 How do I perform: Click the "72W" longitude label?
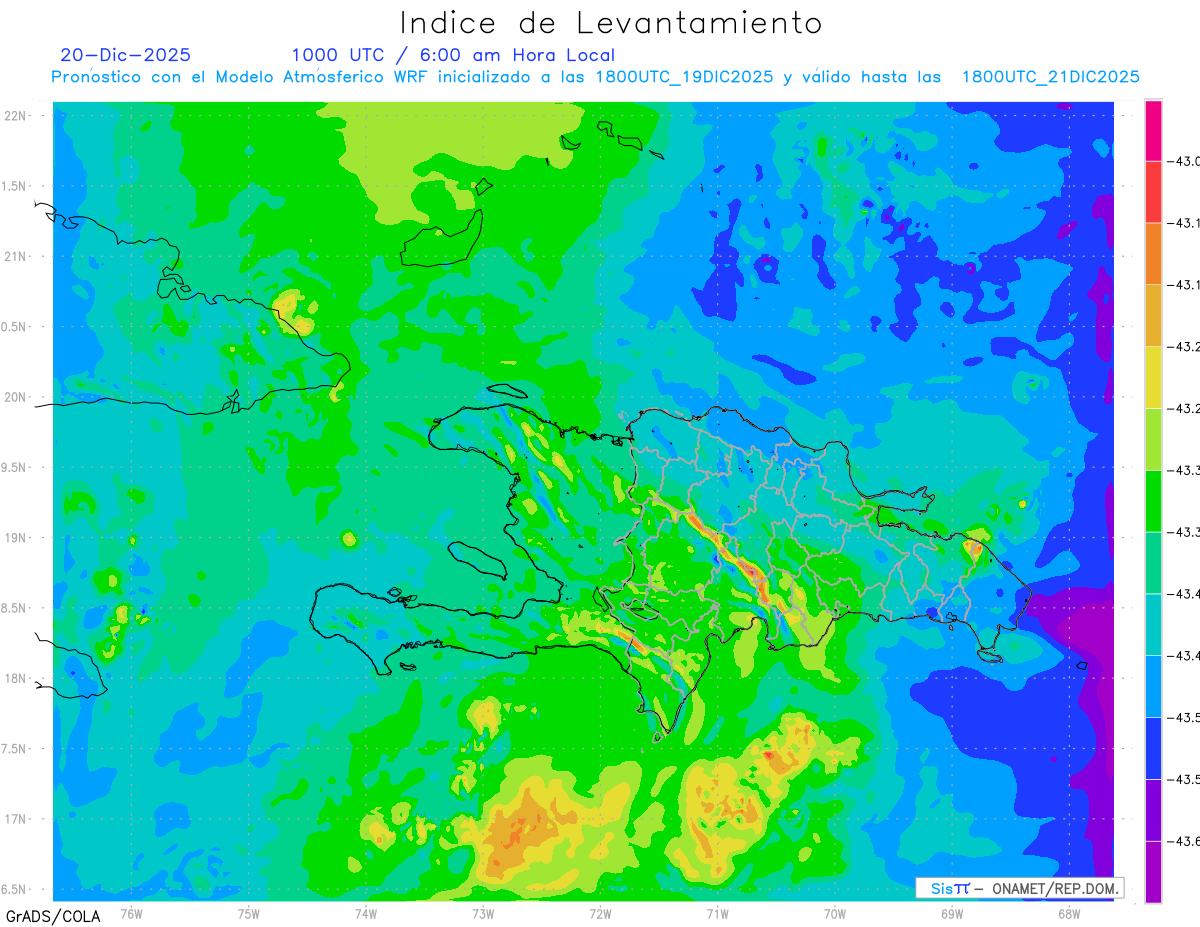tap(600, 913)
